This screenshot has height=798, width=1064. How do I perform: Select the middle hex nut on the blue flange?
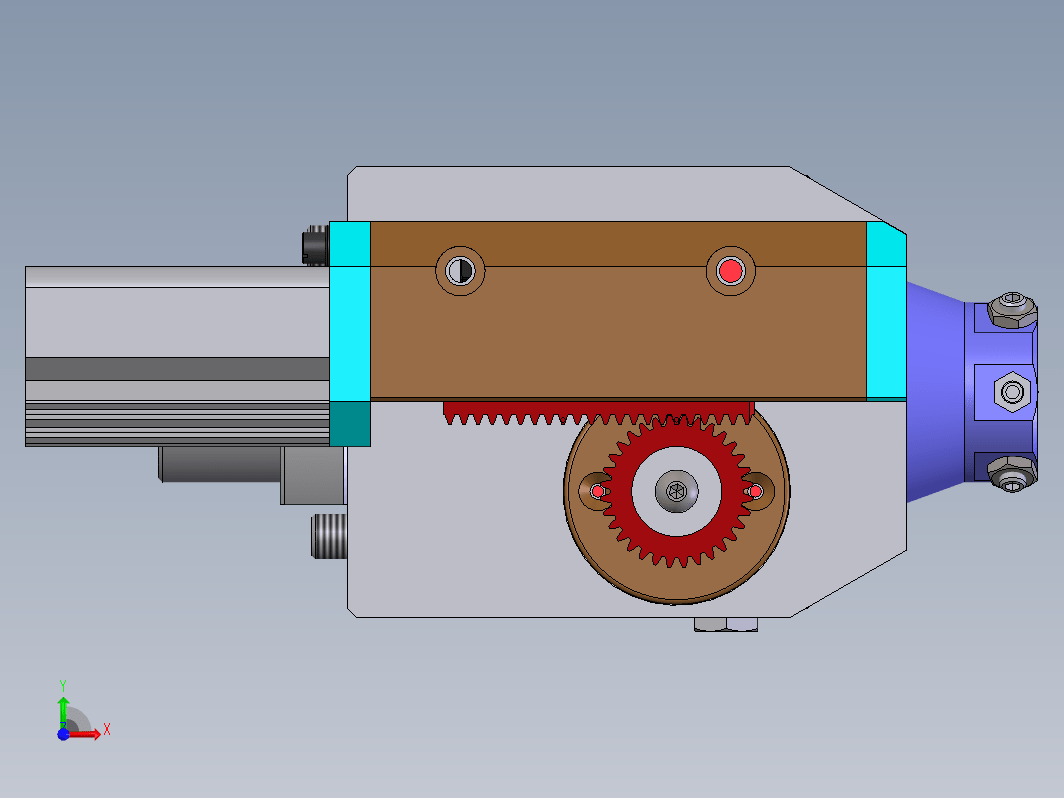1012,392
